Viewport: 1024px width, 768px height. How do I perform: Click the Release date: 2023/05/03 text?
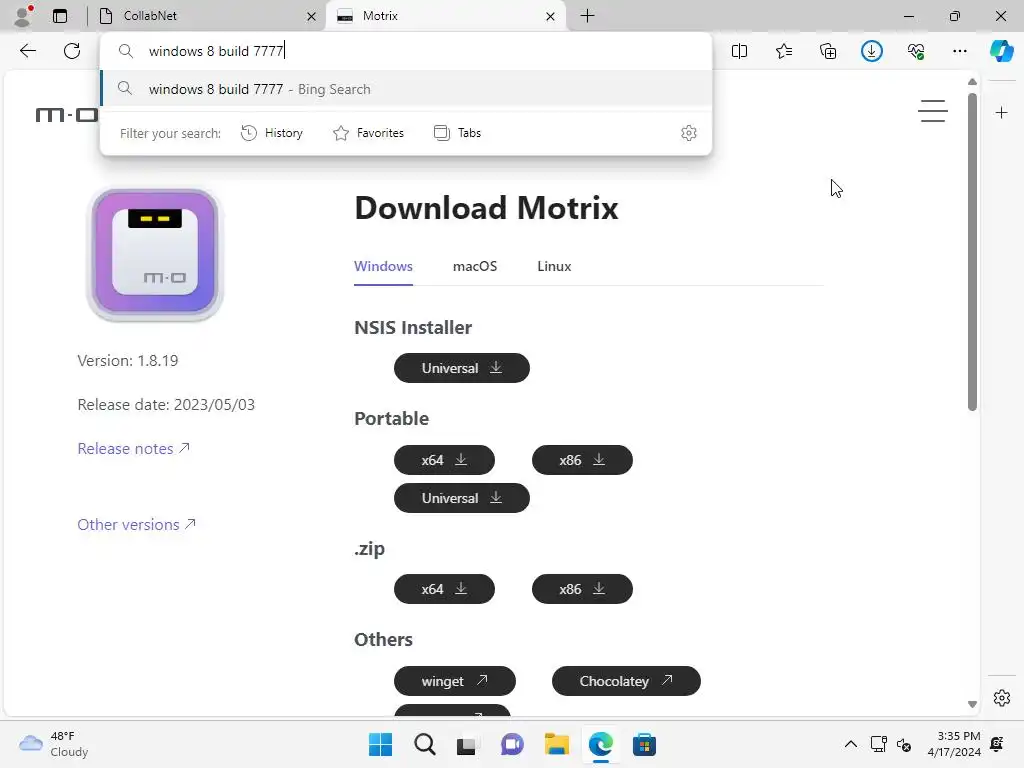coord(166,405)
